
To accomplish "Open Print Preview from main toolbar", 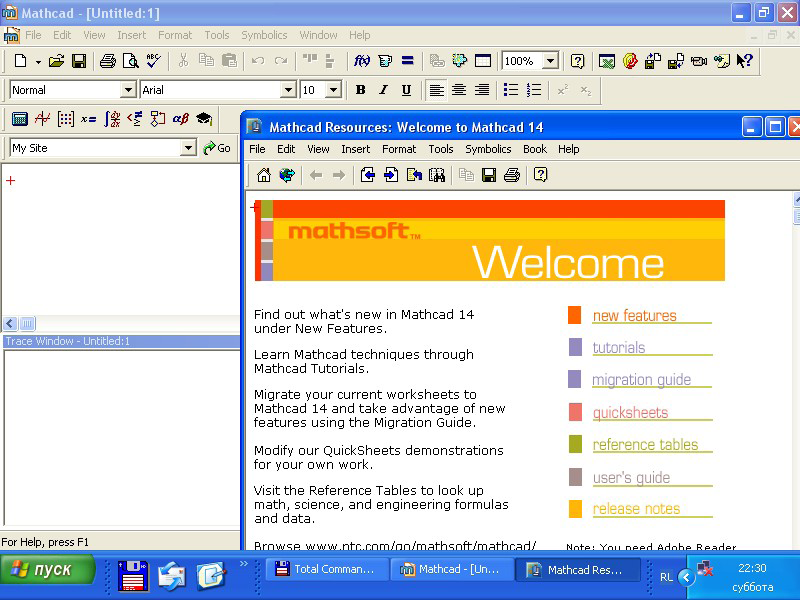I will [x=131, y=61].
